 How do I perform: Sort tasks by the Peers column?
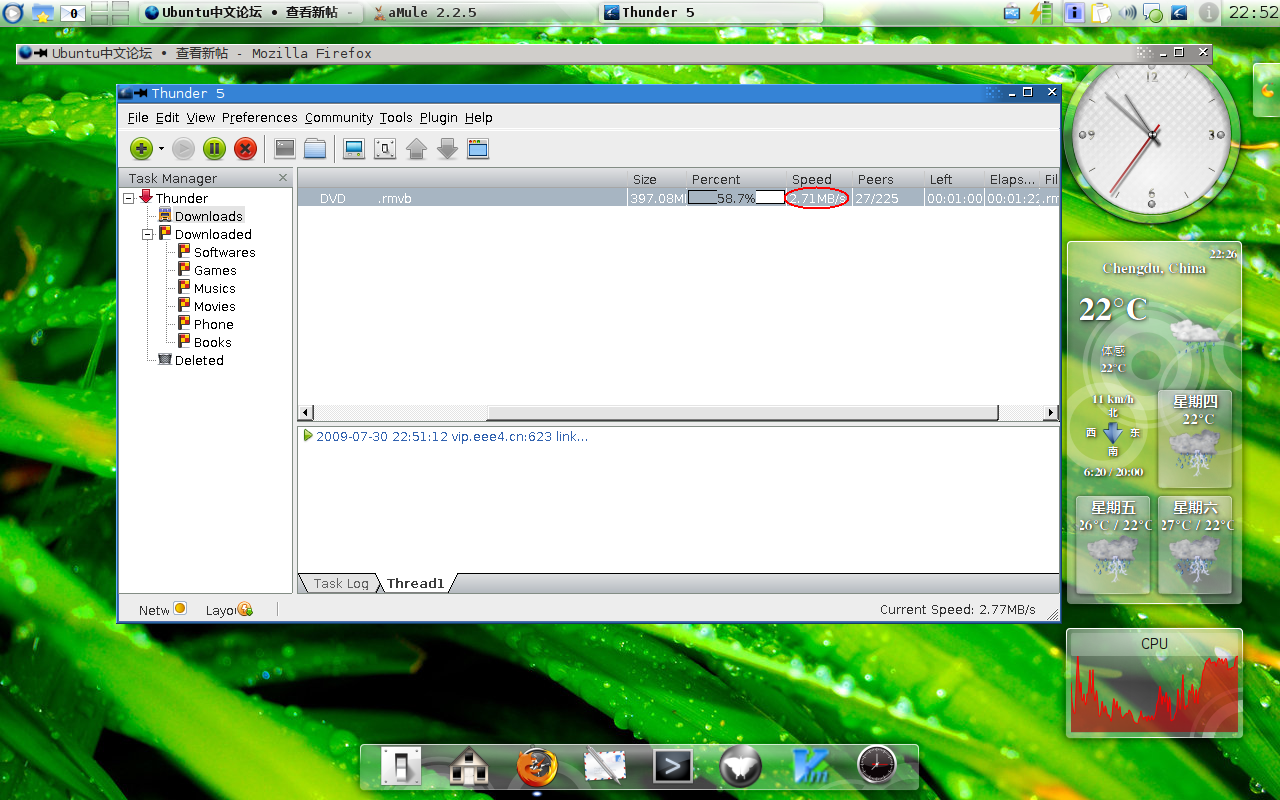coord(888,179)
